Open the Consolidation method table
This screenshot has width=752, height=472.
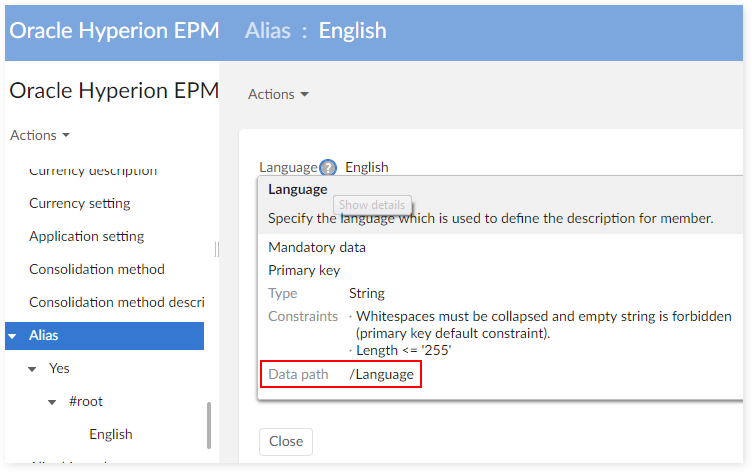[x=97, y=269]
